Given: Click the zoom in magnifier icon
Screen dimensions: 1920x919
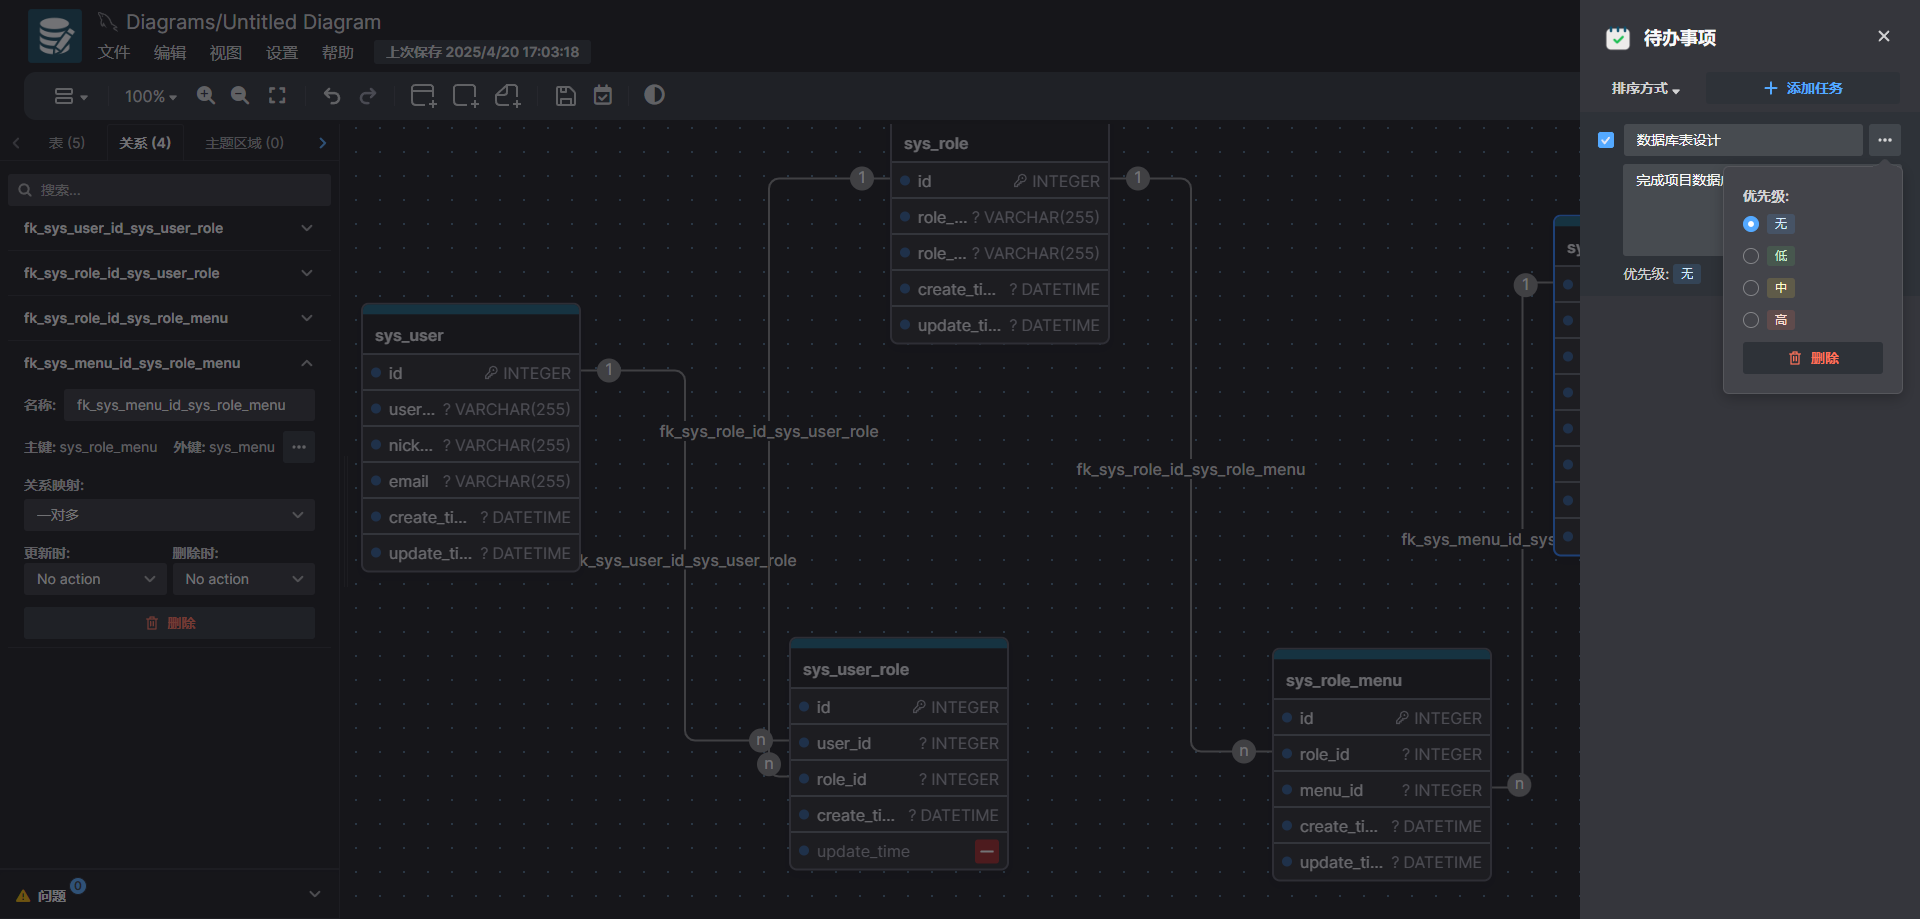Looking at the screenshot, I should point(206,95).
